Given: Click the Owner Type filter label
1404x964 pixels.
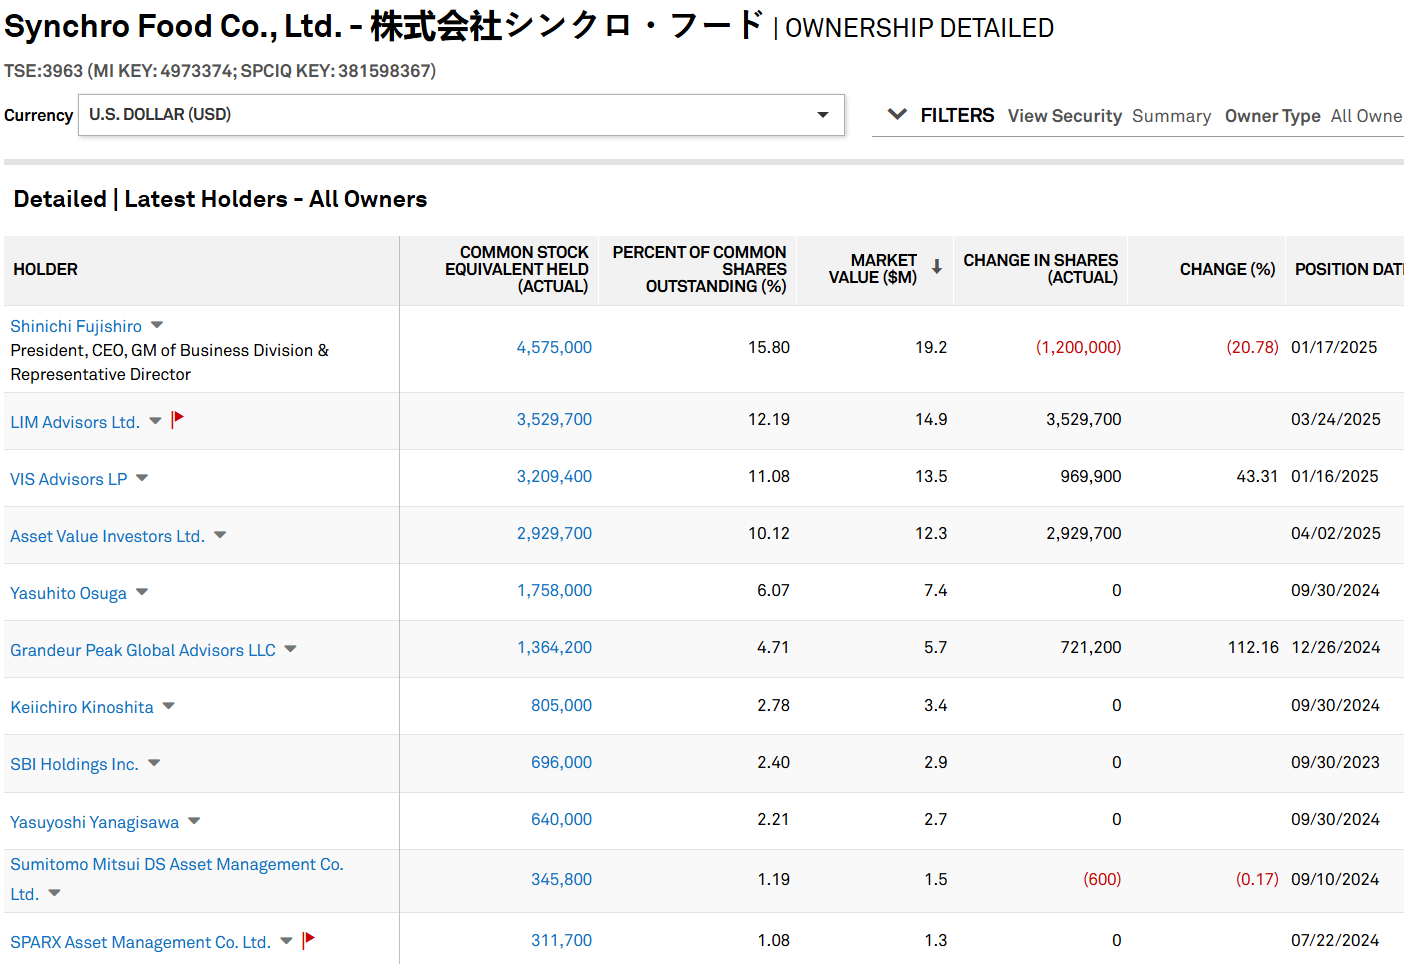Looking at the screenshot, I should tap(1273, 116).
